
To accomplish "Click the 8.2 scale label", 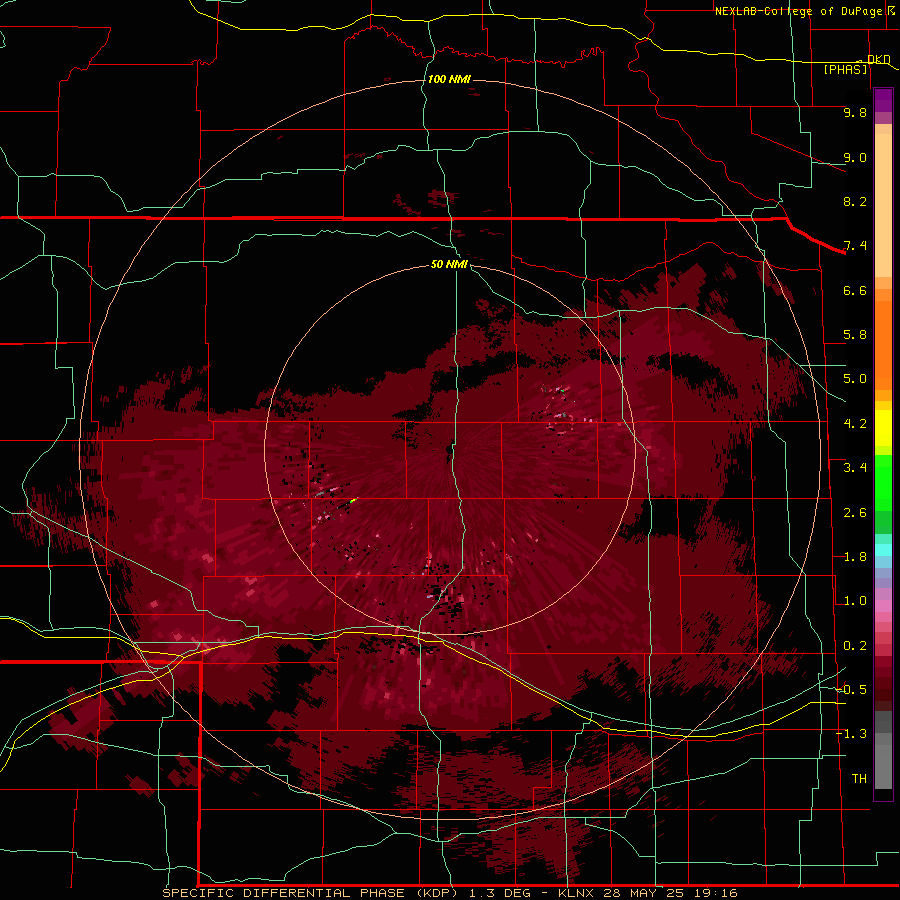I will (855, 201).
